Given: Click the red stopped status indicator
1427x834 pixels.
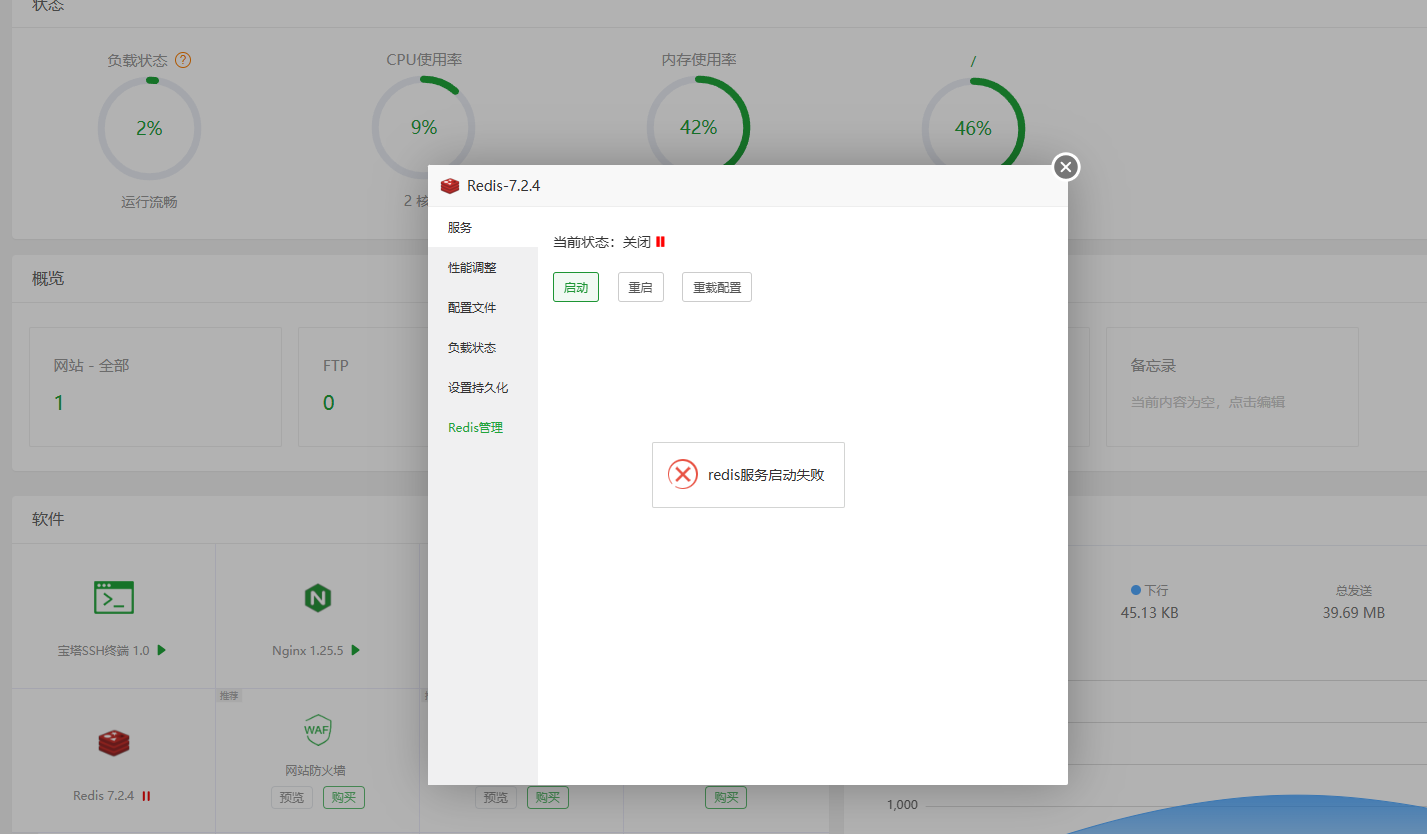Looking at the screenshot, I should click(x=661, y=242).
